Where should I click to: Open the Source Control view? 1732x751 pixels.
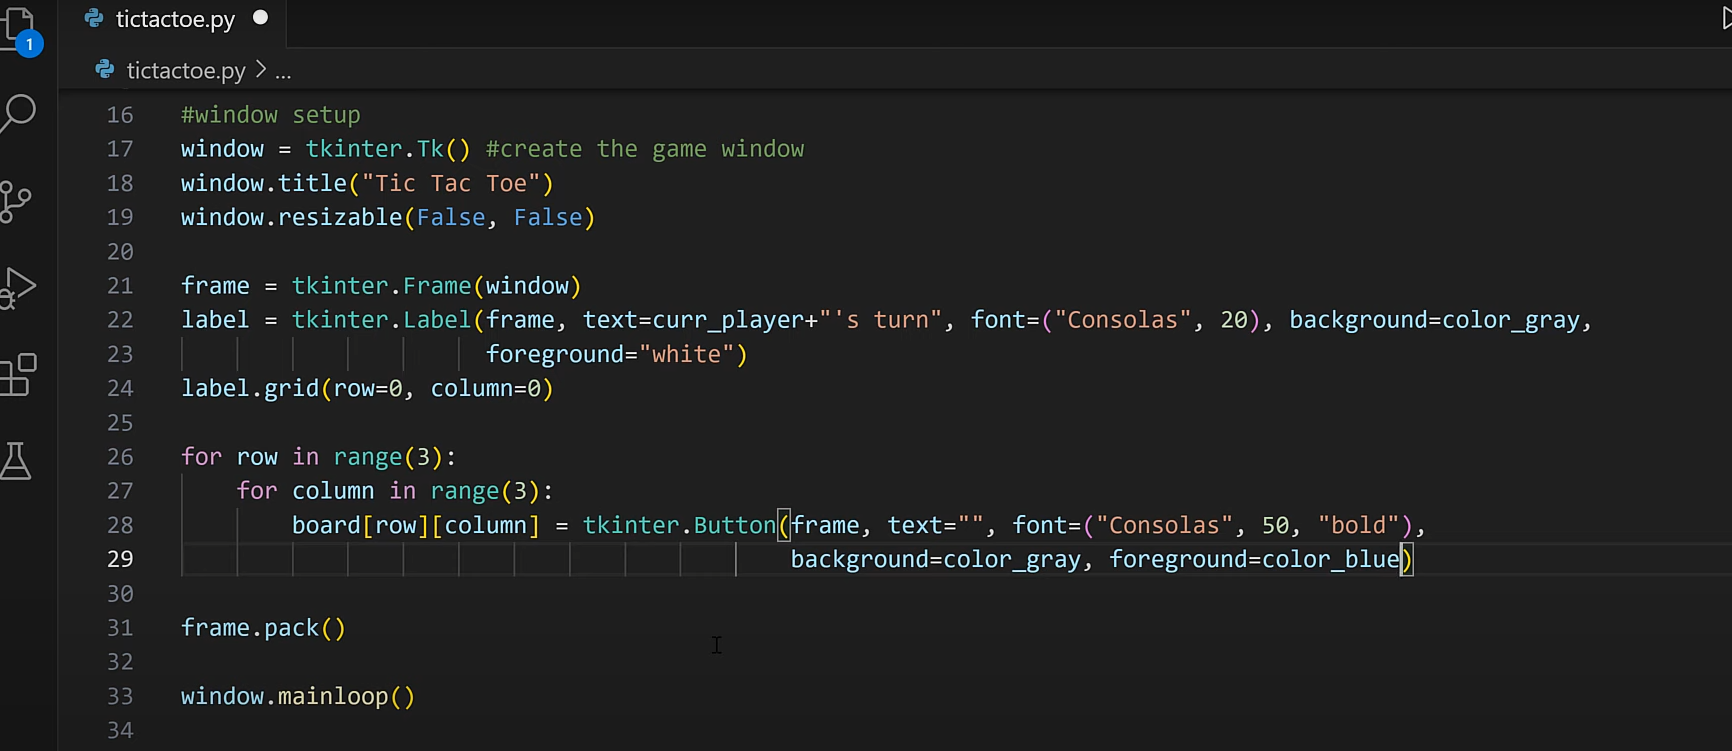(17, 201)
